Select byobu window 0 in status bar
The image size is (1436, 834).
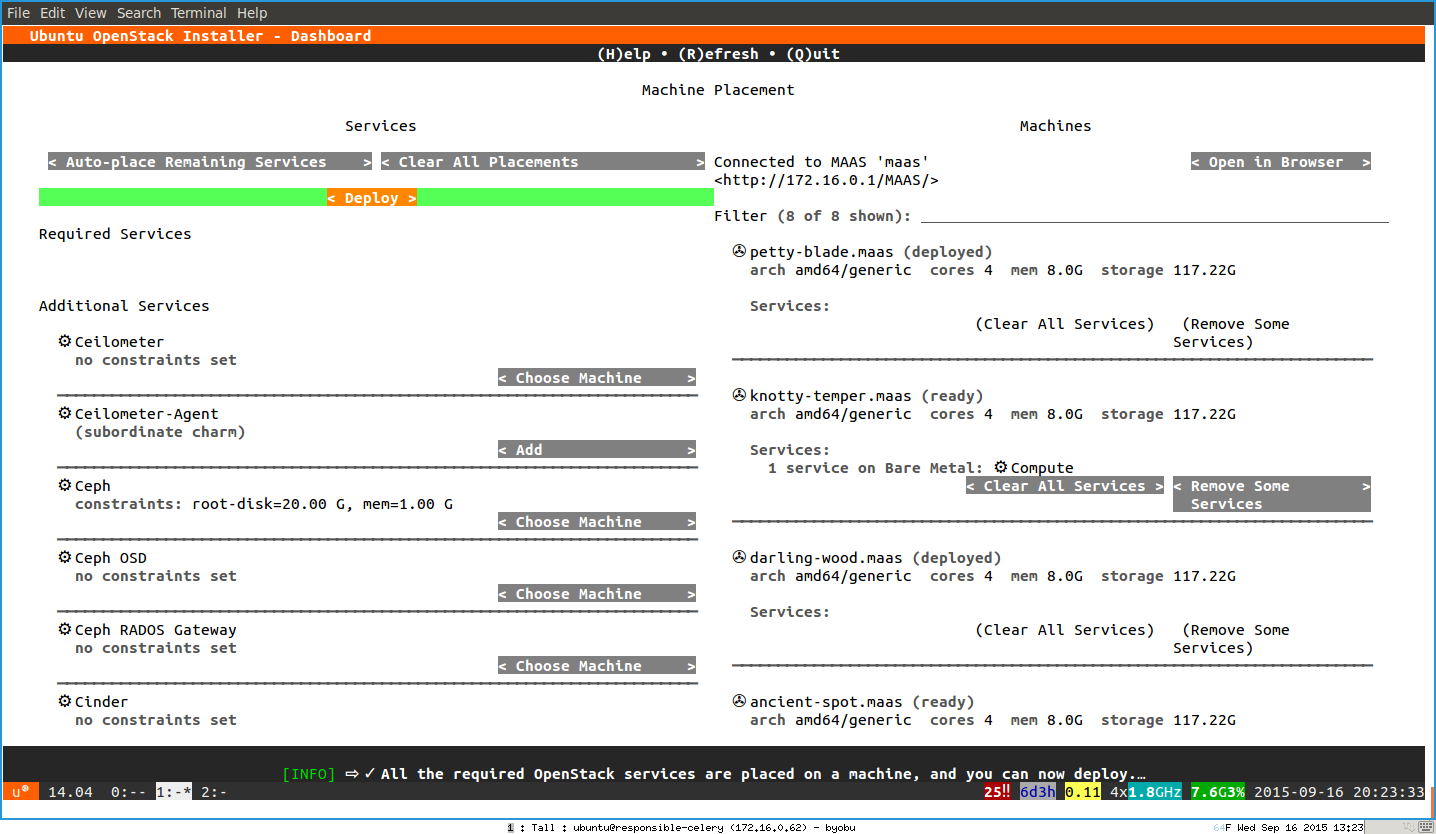coord(128,792)
